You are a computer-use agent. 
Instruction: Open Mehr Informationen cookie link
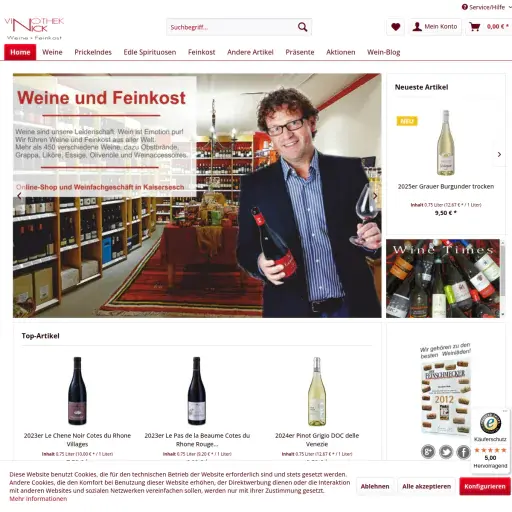point(38,499)
